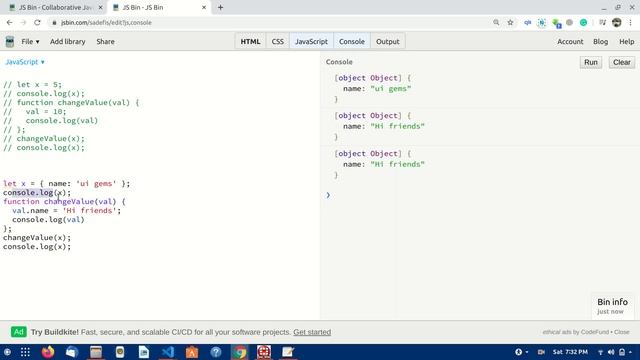Viewport: 640px width, 360px height.
Task: Bookmark this page with star icon
Action: click(510, 22)
